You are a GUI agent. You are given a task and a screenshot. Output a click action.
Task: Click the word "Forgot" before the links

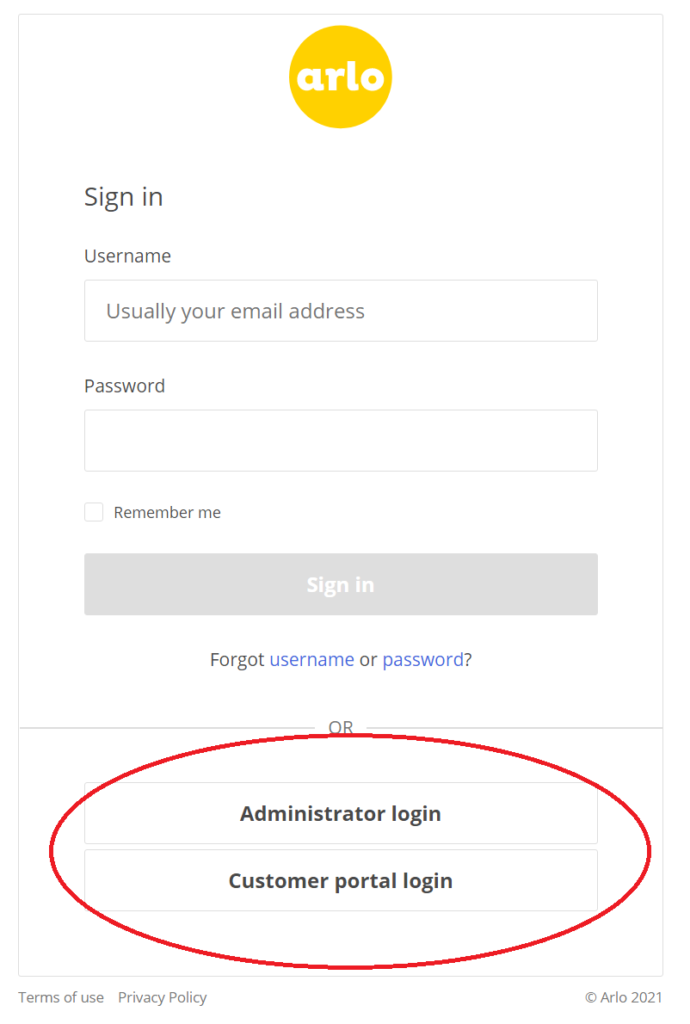(237, 659)
